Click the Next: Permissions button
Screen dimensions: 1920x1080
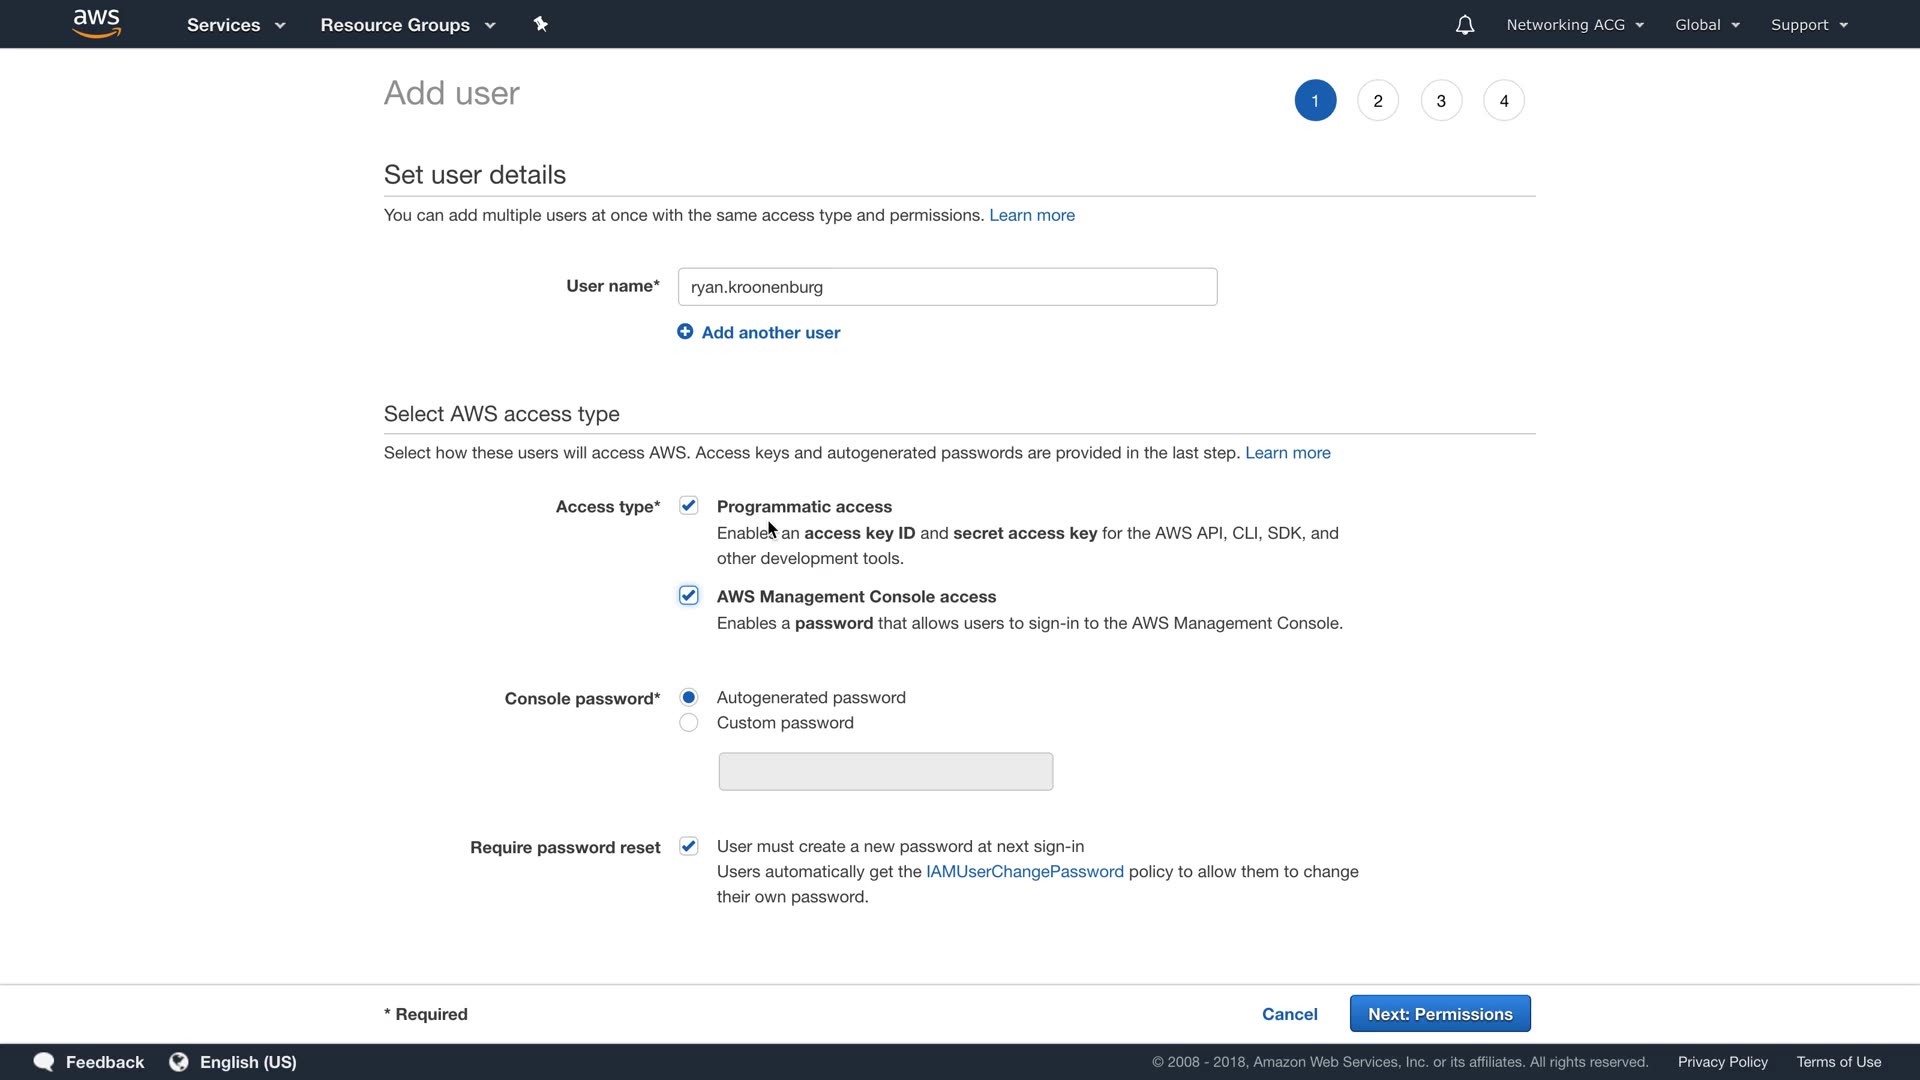[1440, 1014]
